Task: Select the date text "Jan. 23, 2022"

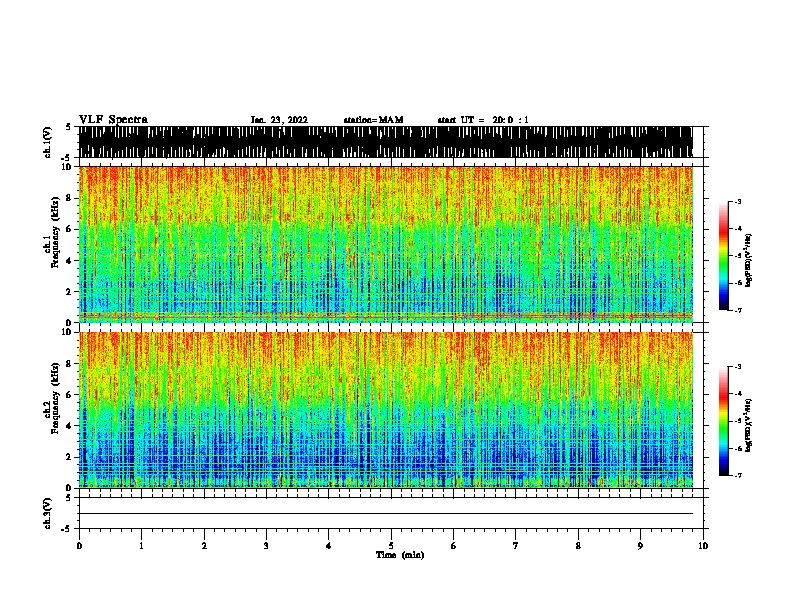Action: pyautogui.click(x=279, y=120)
